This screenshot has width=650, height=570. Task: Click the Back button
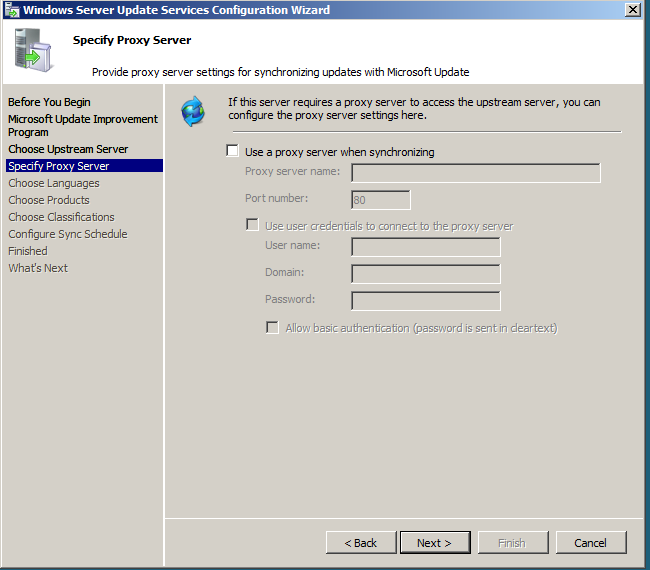click(361, 543)
